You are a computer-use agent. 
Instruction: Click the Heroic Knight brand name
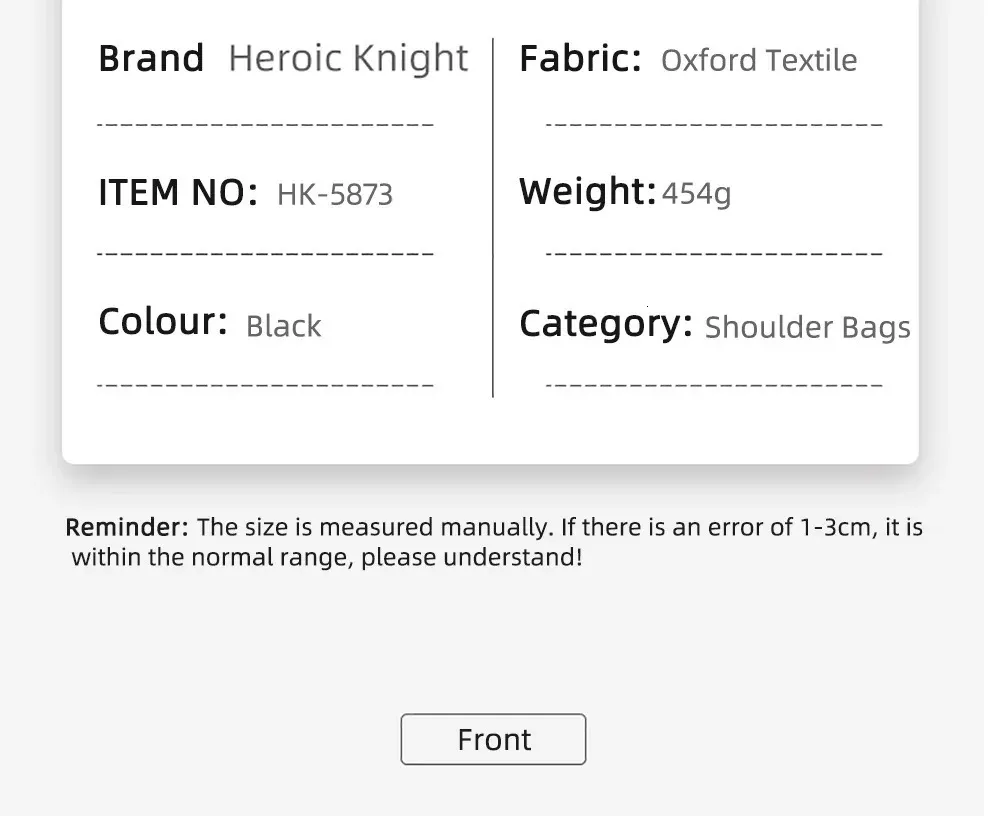(349, 59)
